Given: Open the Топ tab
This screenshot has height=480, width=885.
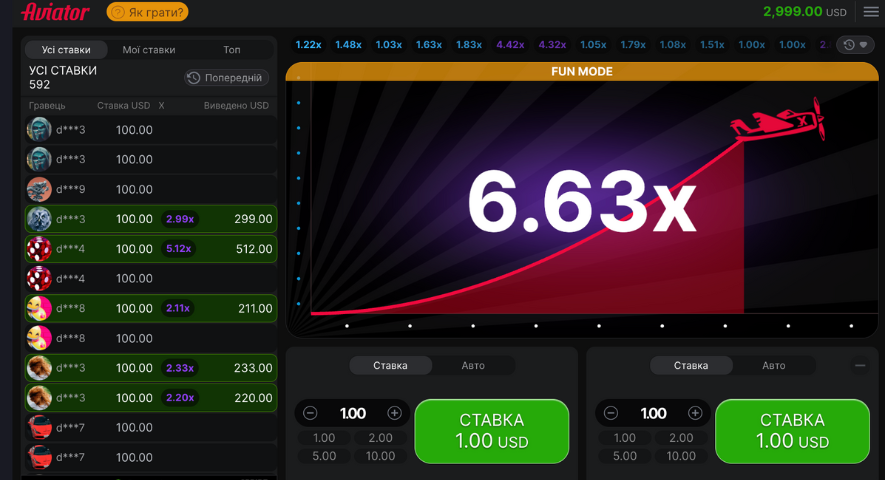Looking at the screenshot, I should click(x=232, y=49).
